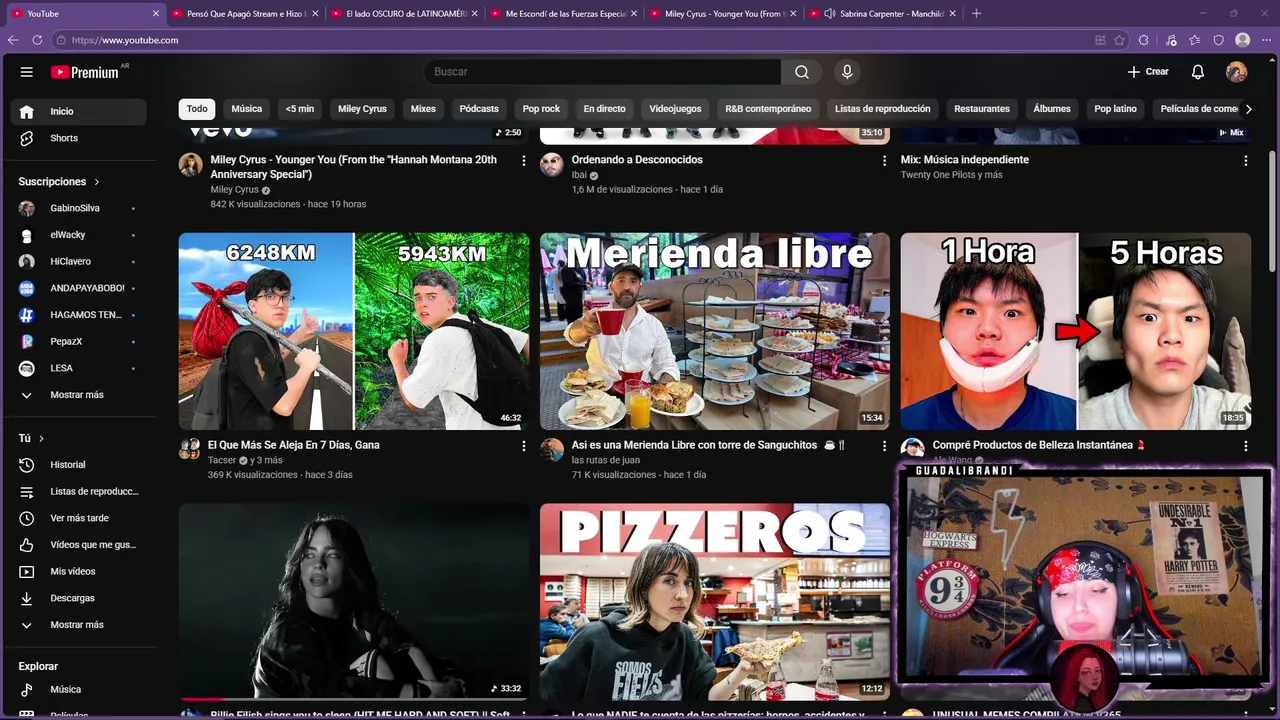Switch to Sabrina Carpenter browser tab
Viewport: 1280px width, 720px height.
tap(885, 14)
